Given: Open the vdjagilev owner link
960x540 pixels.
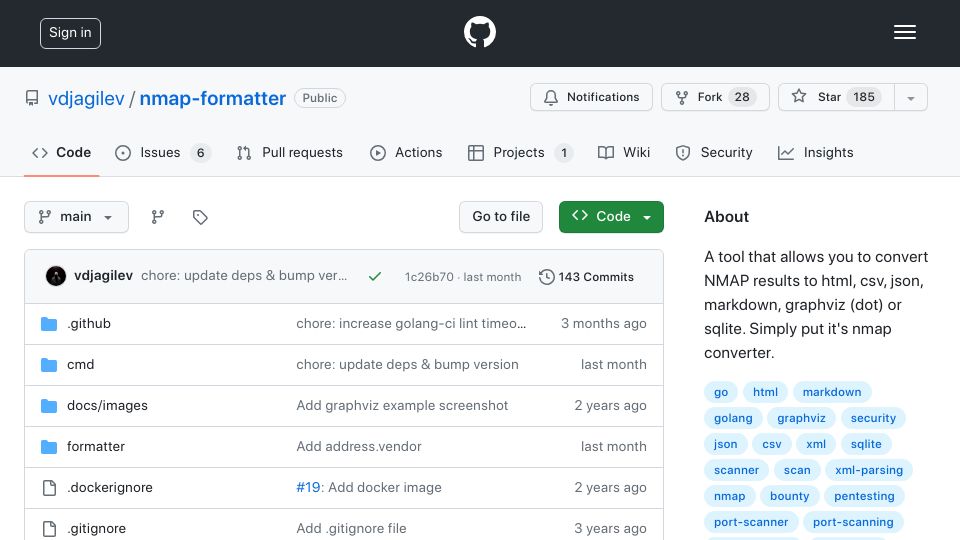Looking at the screenshot, I should pyautogui.click(x=86, y=99).
